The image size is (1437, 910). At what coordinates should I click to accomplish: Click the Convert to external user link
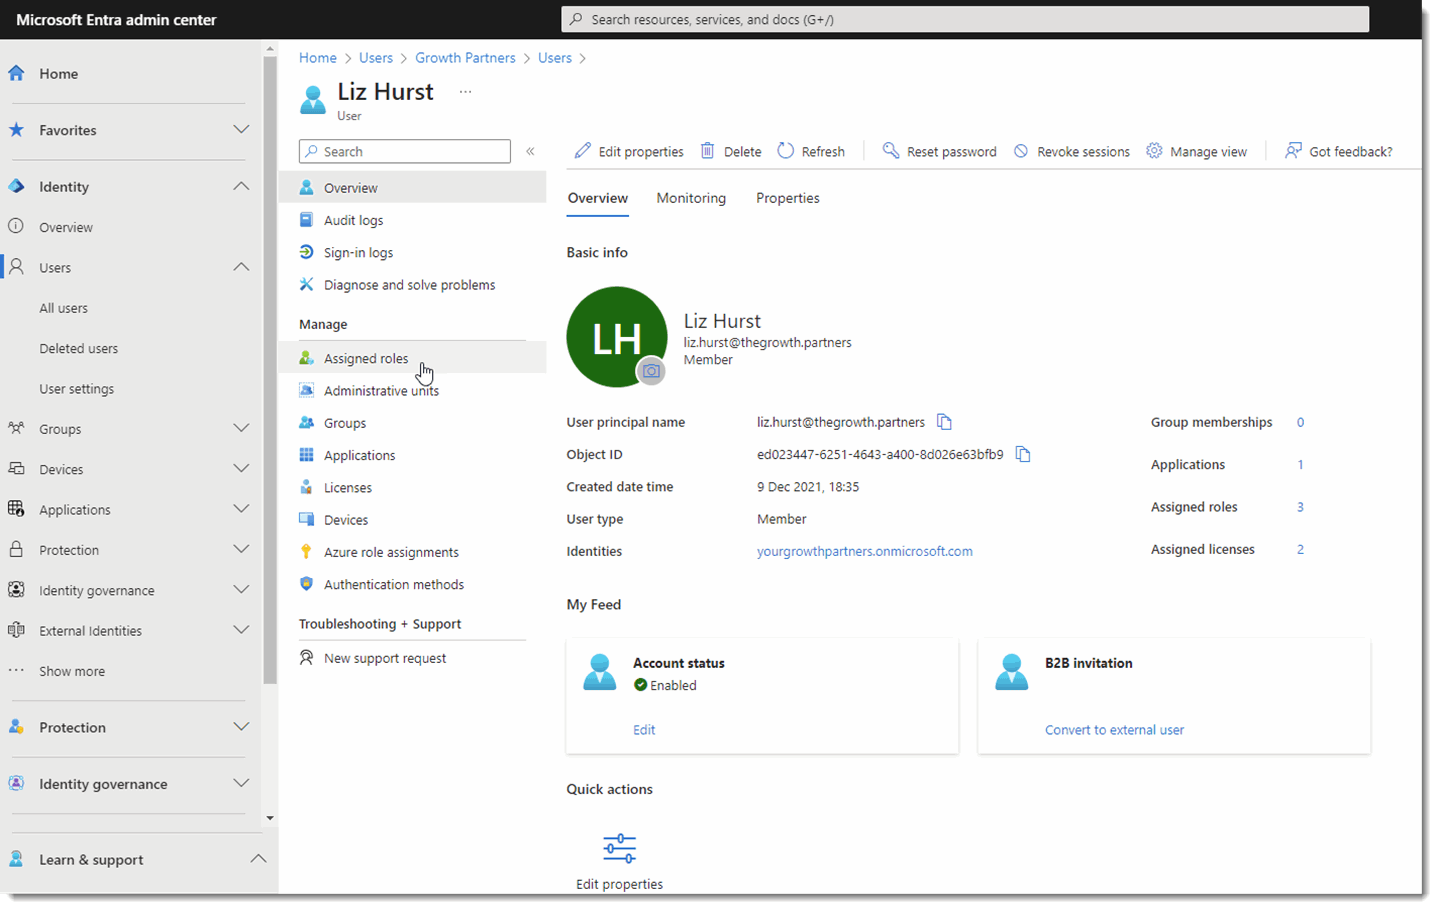coord(1113,730)
